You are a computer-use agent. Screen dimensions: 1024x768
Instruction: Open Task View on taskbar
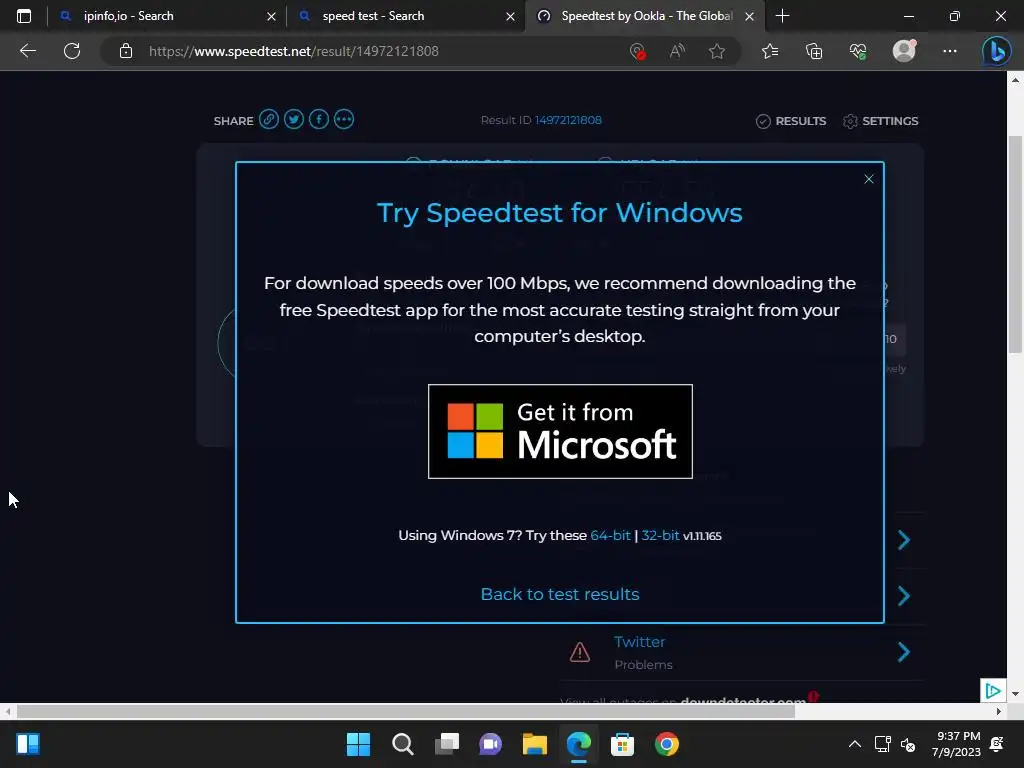pos(447,744)
